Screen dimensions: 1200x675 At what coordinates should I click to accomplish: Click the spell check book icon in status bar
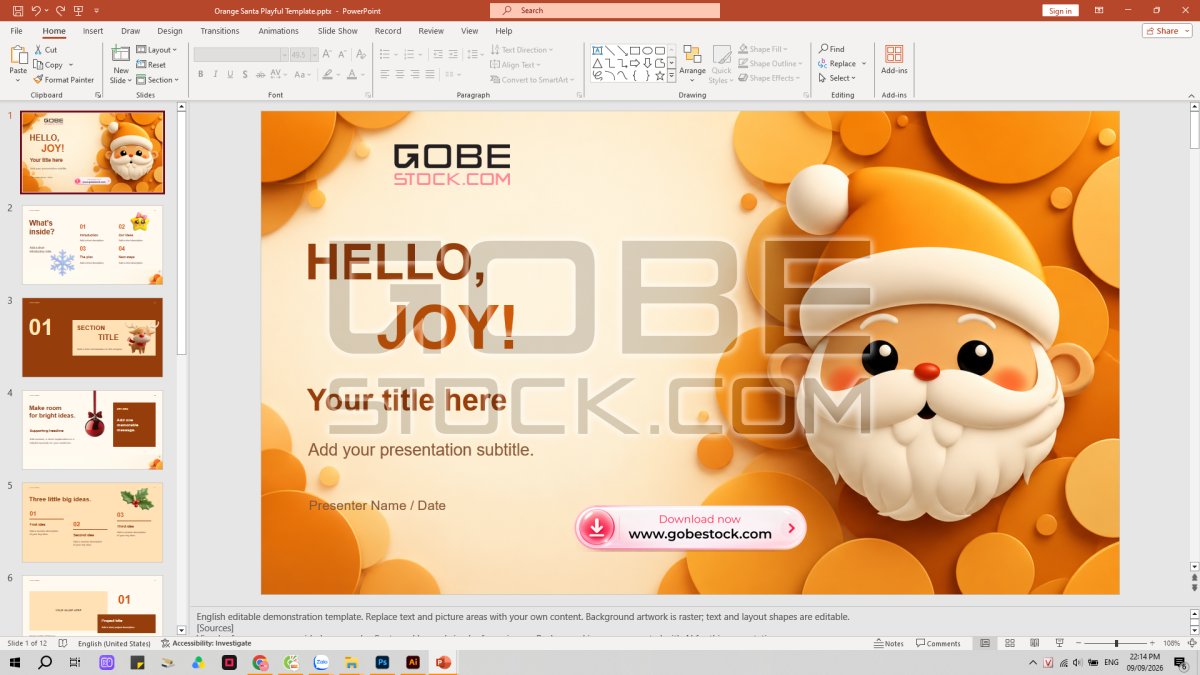62,643
